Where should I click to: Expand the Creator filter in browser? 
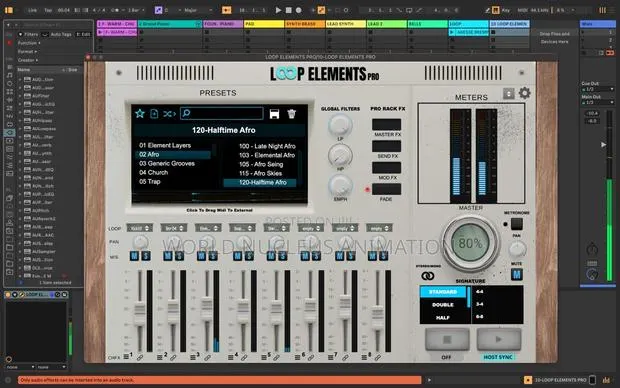(28, 60)
